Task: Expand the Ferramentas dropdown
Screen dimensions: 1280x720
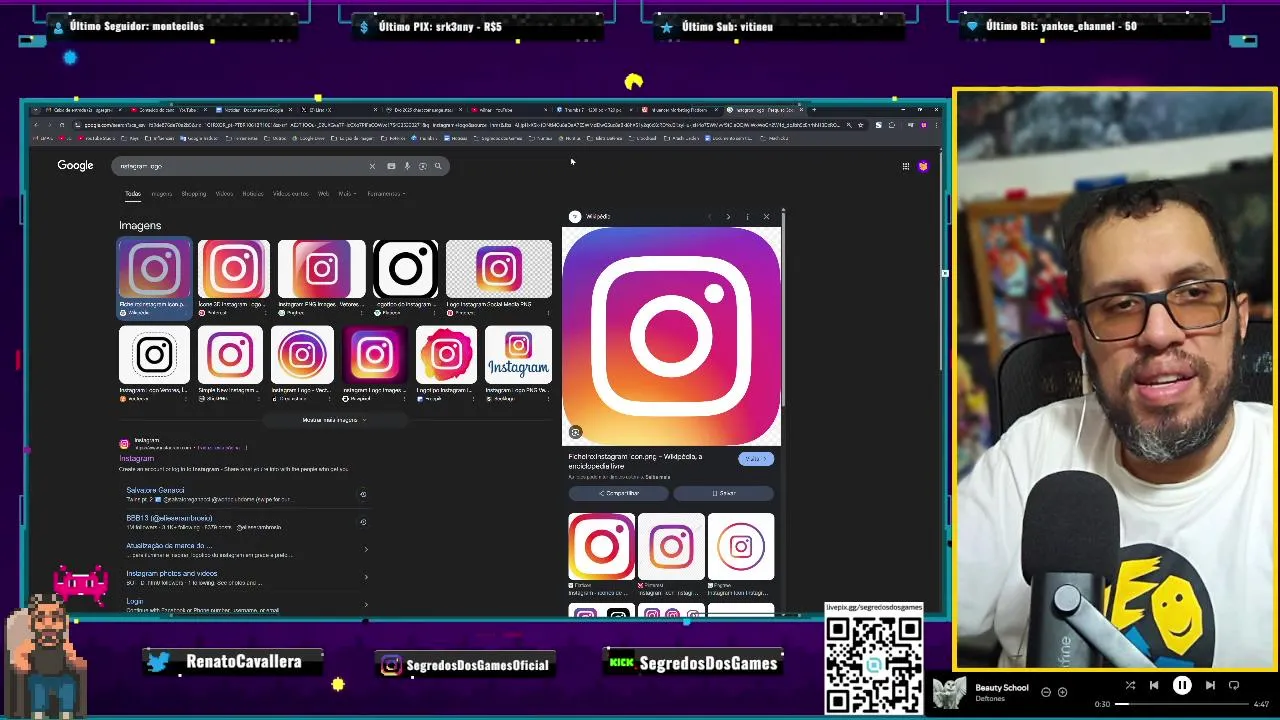Action: (385, 194)
